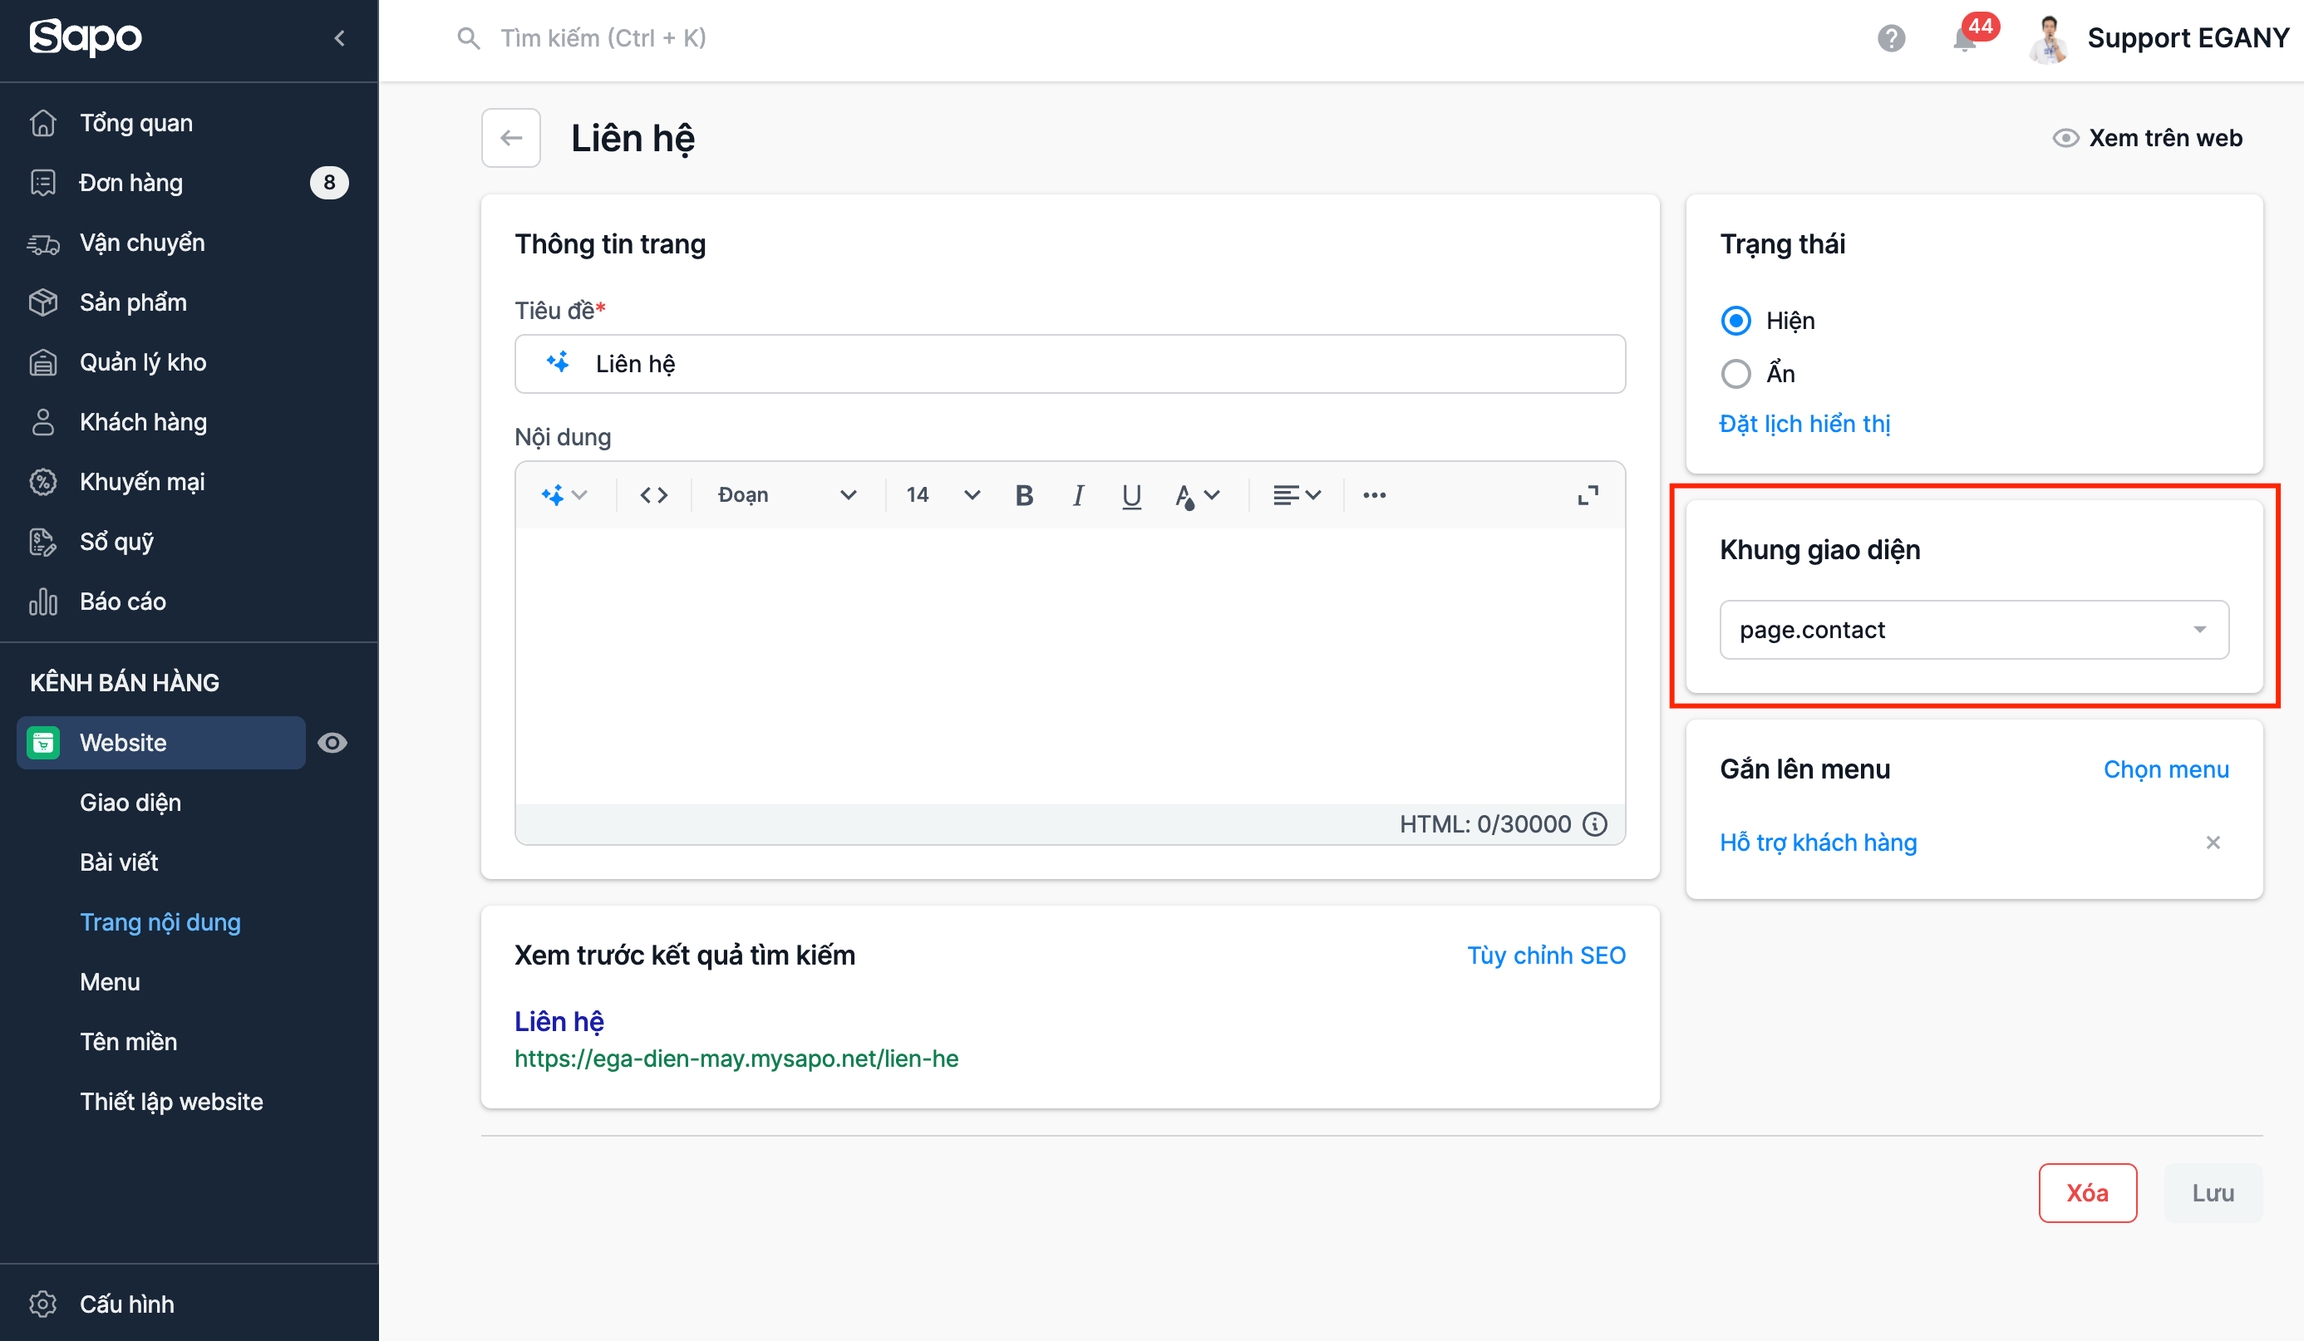Viewport: 2304px width, 1341px height.
Task: Click the Bold formatting icon
Action: click(1023, 495)
